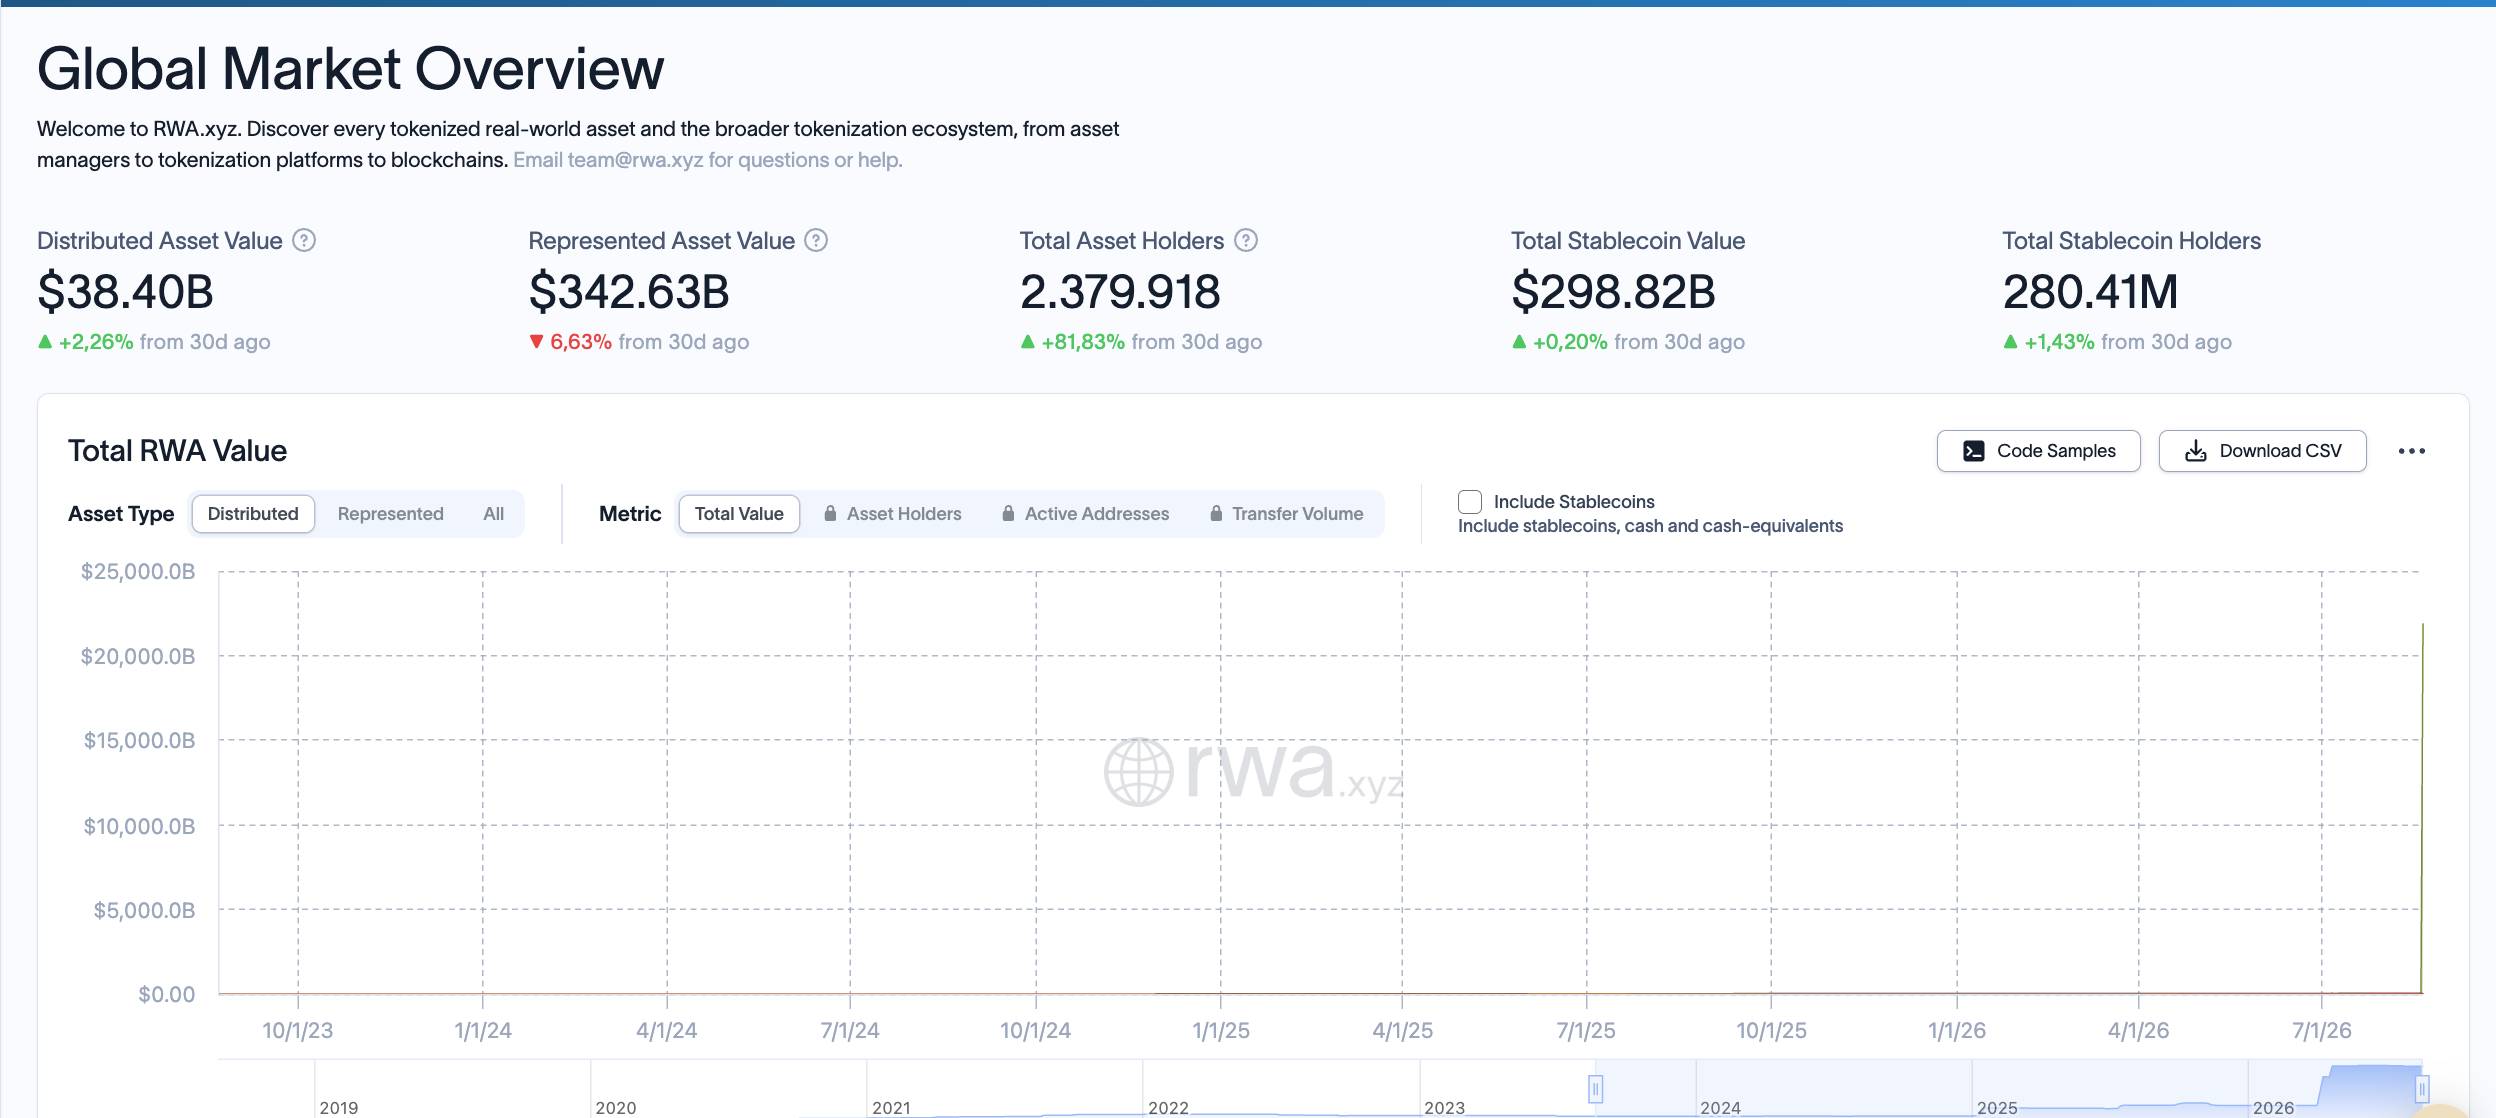Click the lock icon beside Transfer Volume
Image resolution: width=2496 pixels, height=1118 pixels.
click(x=1216, y=513)
